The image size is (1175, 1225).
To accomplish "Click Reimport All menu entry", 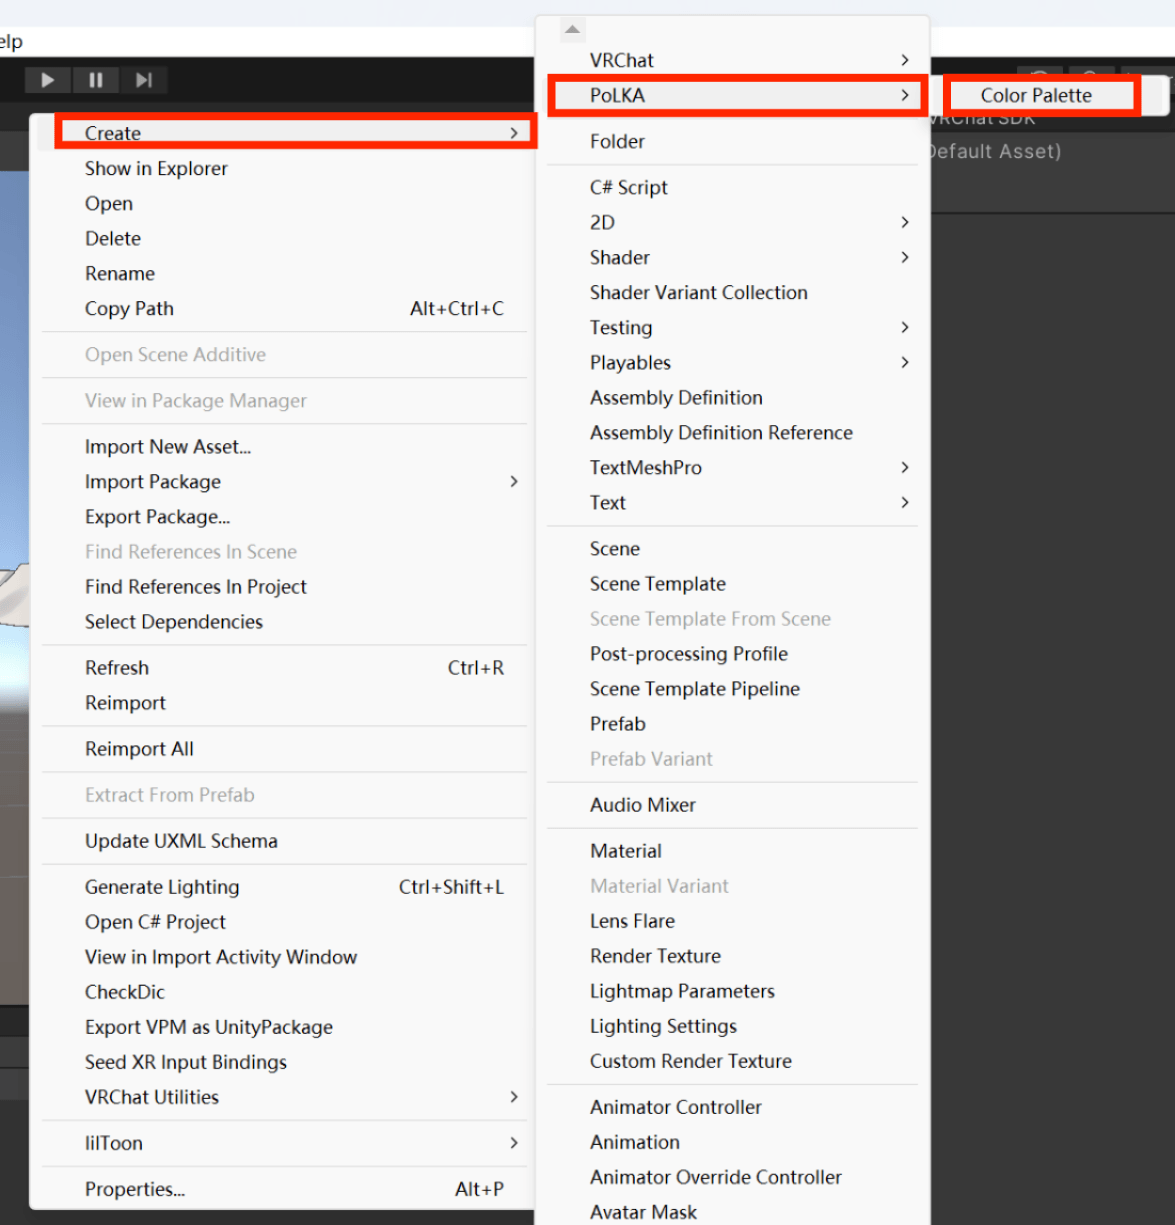I will (x=139, y=749).
